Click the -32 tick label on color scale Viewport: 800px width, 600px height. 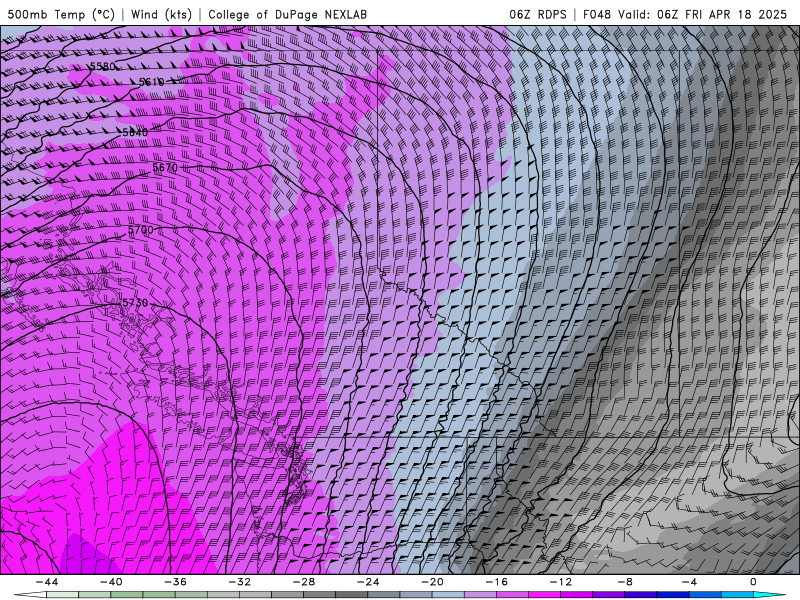click(239, 582)
